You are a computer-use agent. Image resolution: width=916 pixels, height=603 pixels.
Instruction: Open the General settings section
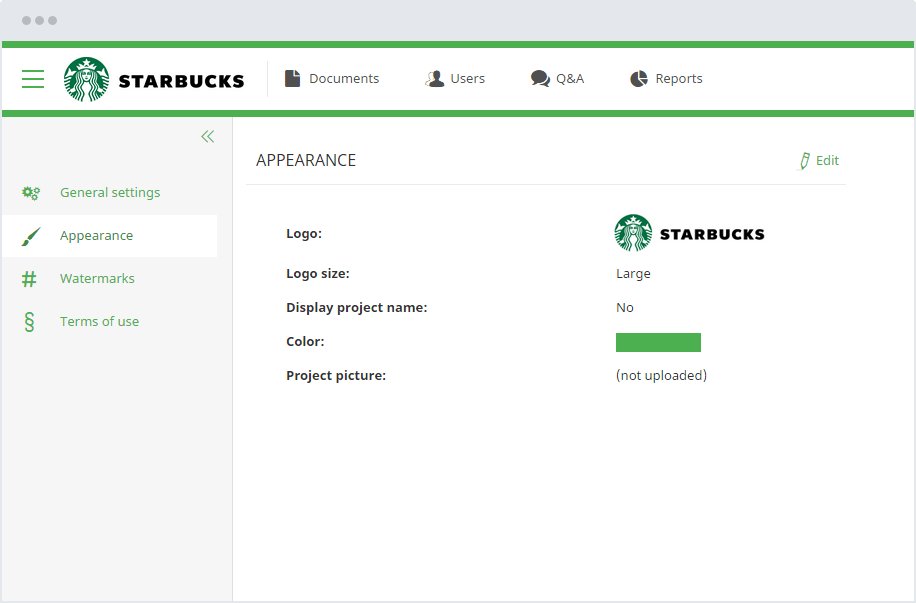click(110, 193)
